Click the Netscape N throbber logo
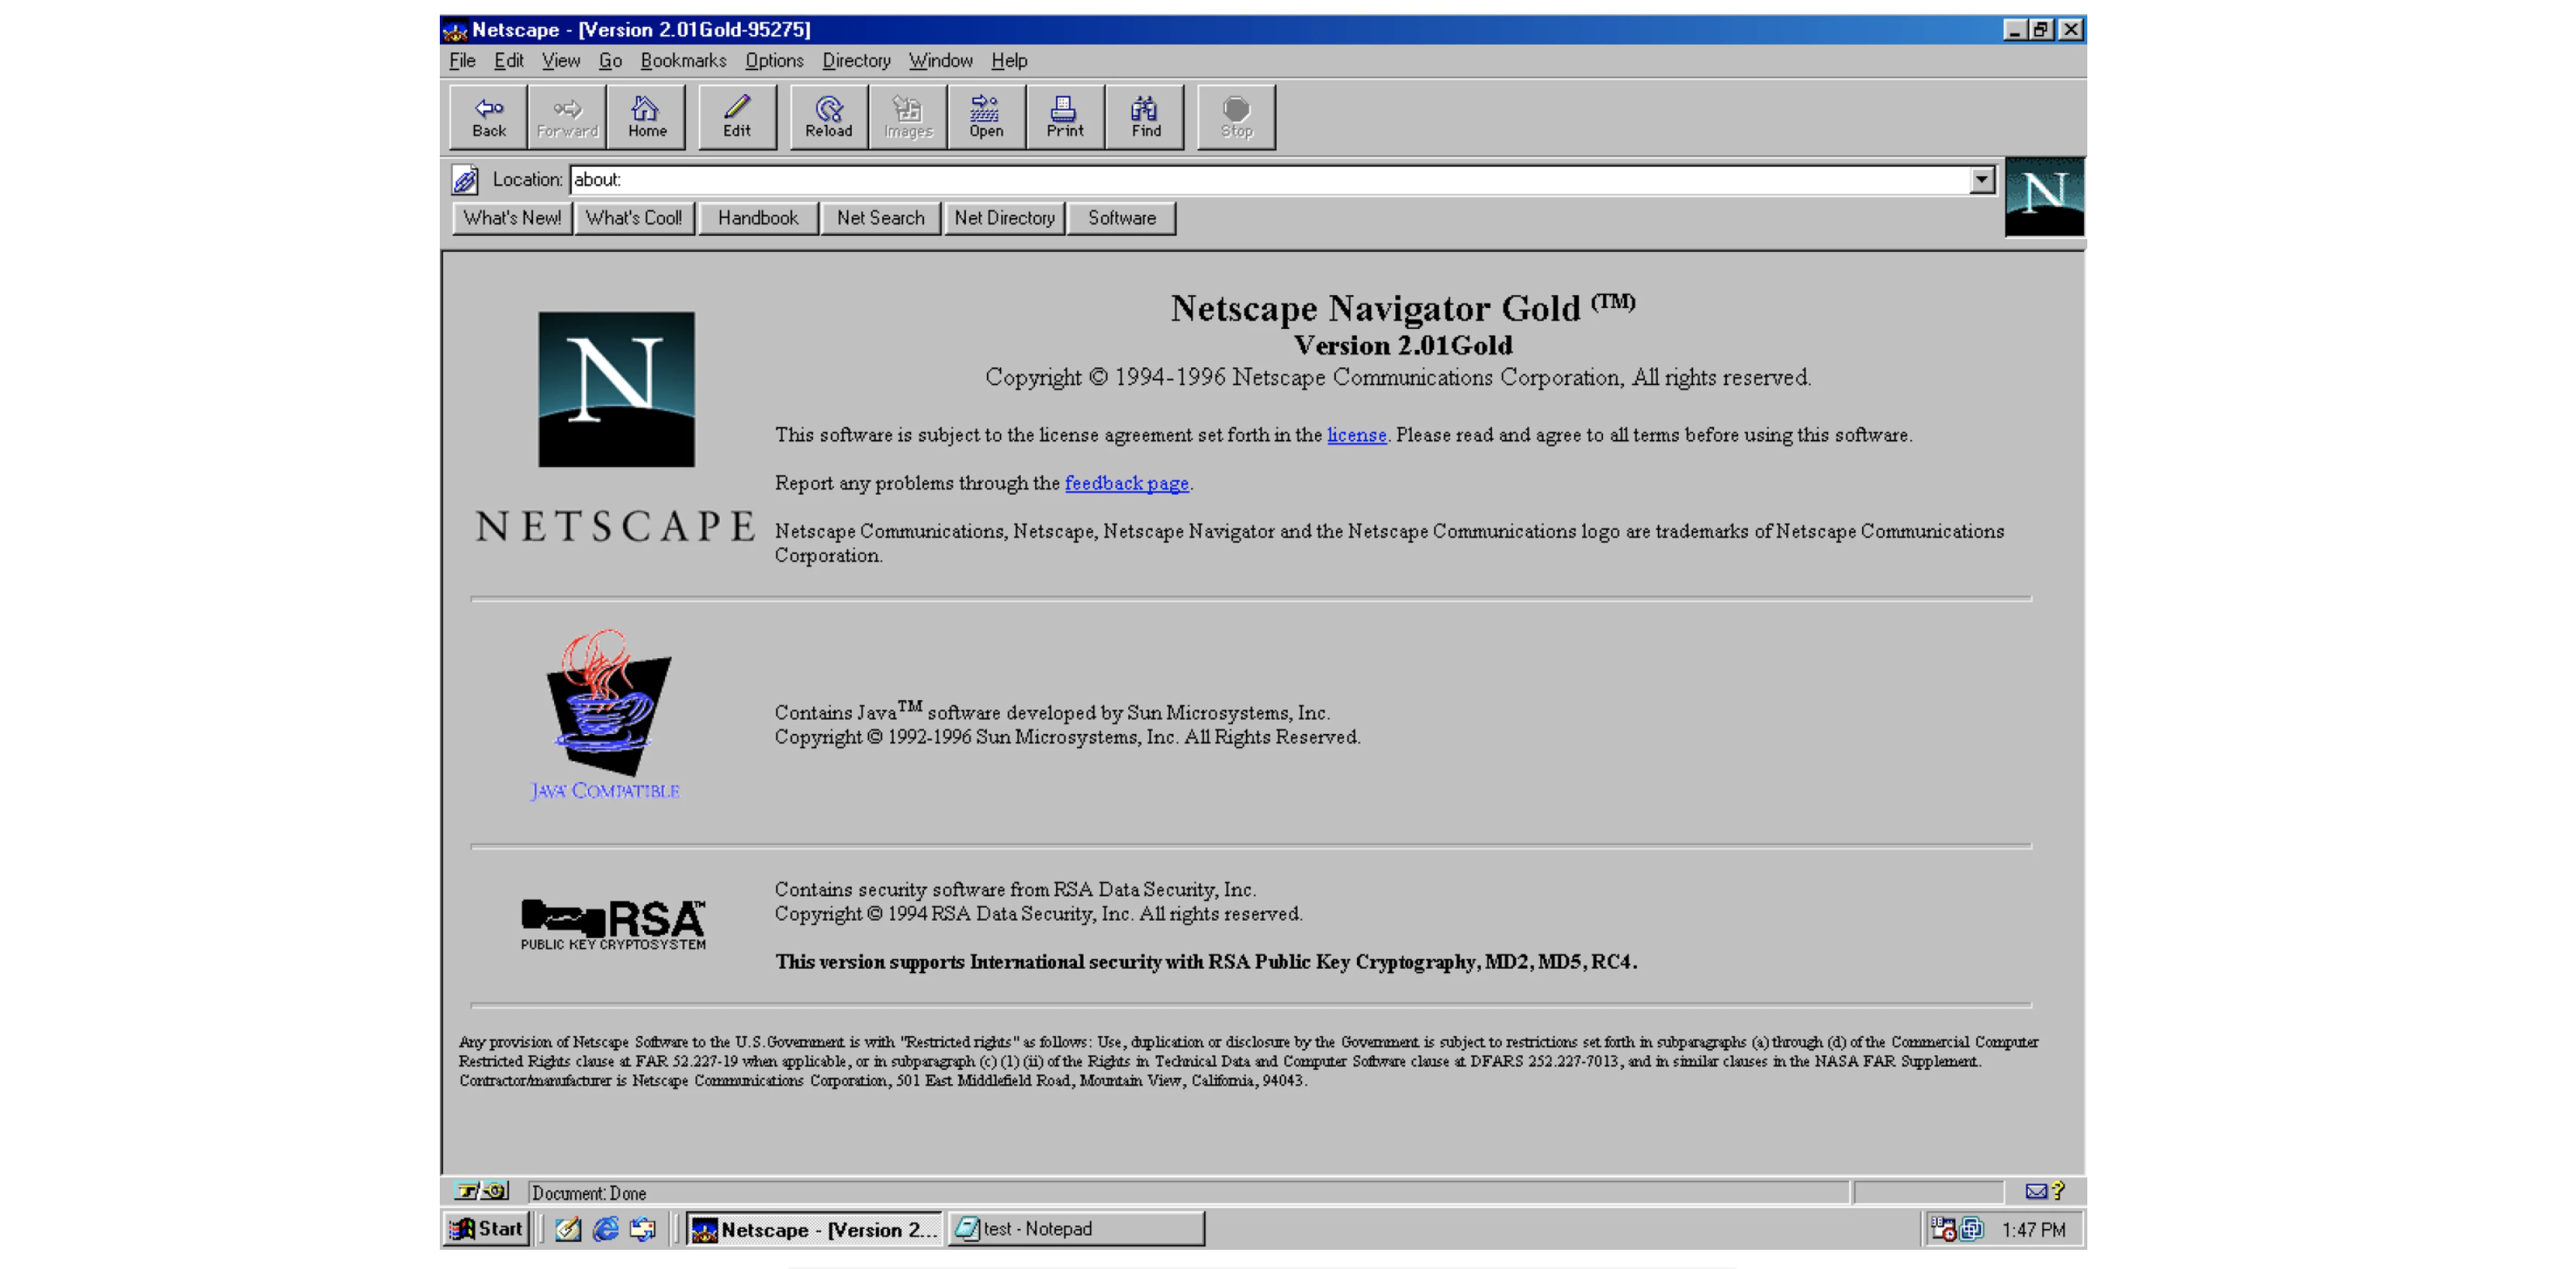2576x1269 pixels. pos(2043,196)
